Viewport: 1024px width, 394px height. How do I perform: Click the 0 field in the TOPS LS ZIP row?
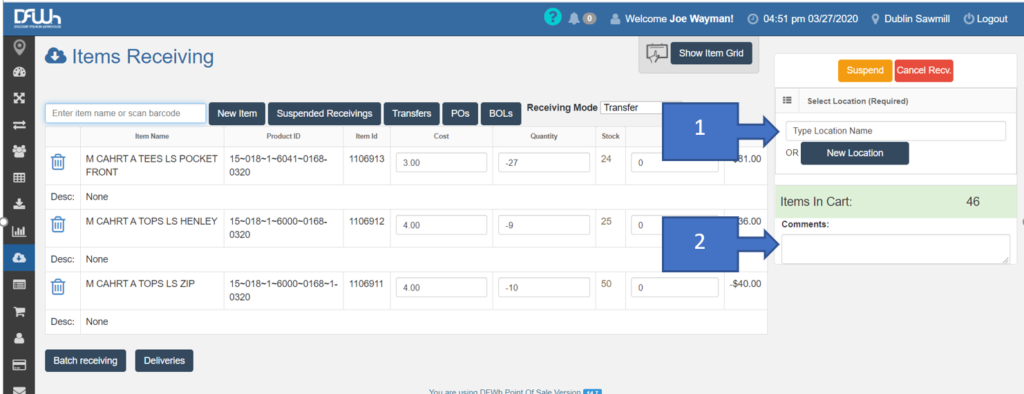pos(675,287)
